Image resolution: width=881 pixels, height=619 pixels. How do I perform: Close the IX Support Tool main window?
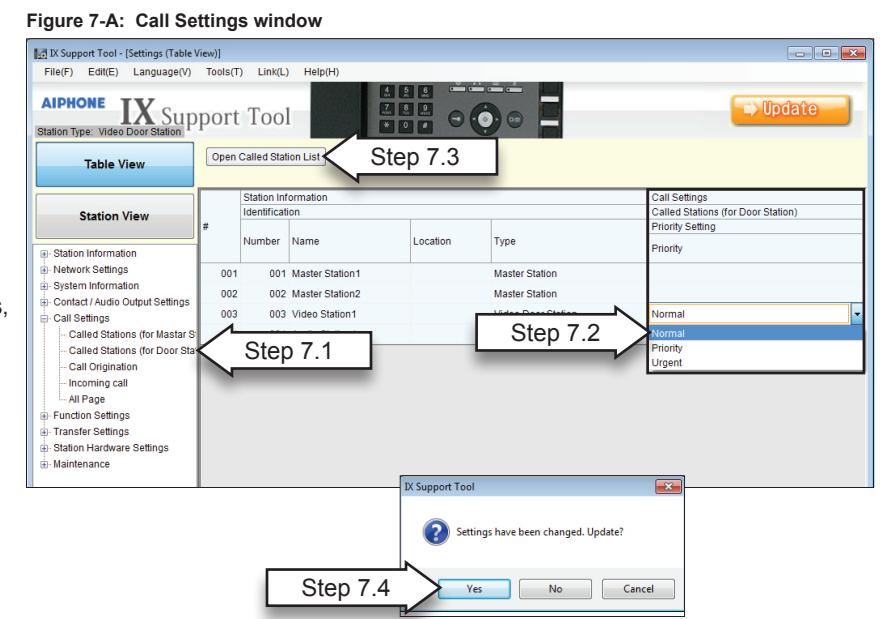[x=853, y=53]
